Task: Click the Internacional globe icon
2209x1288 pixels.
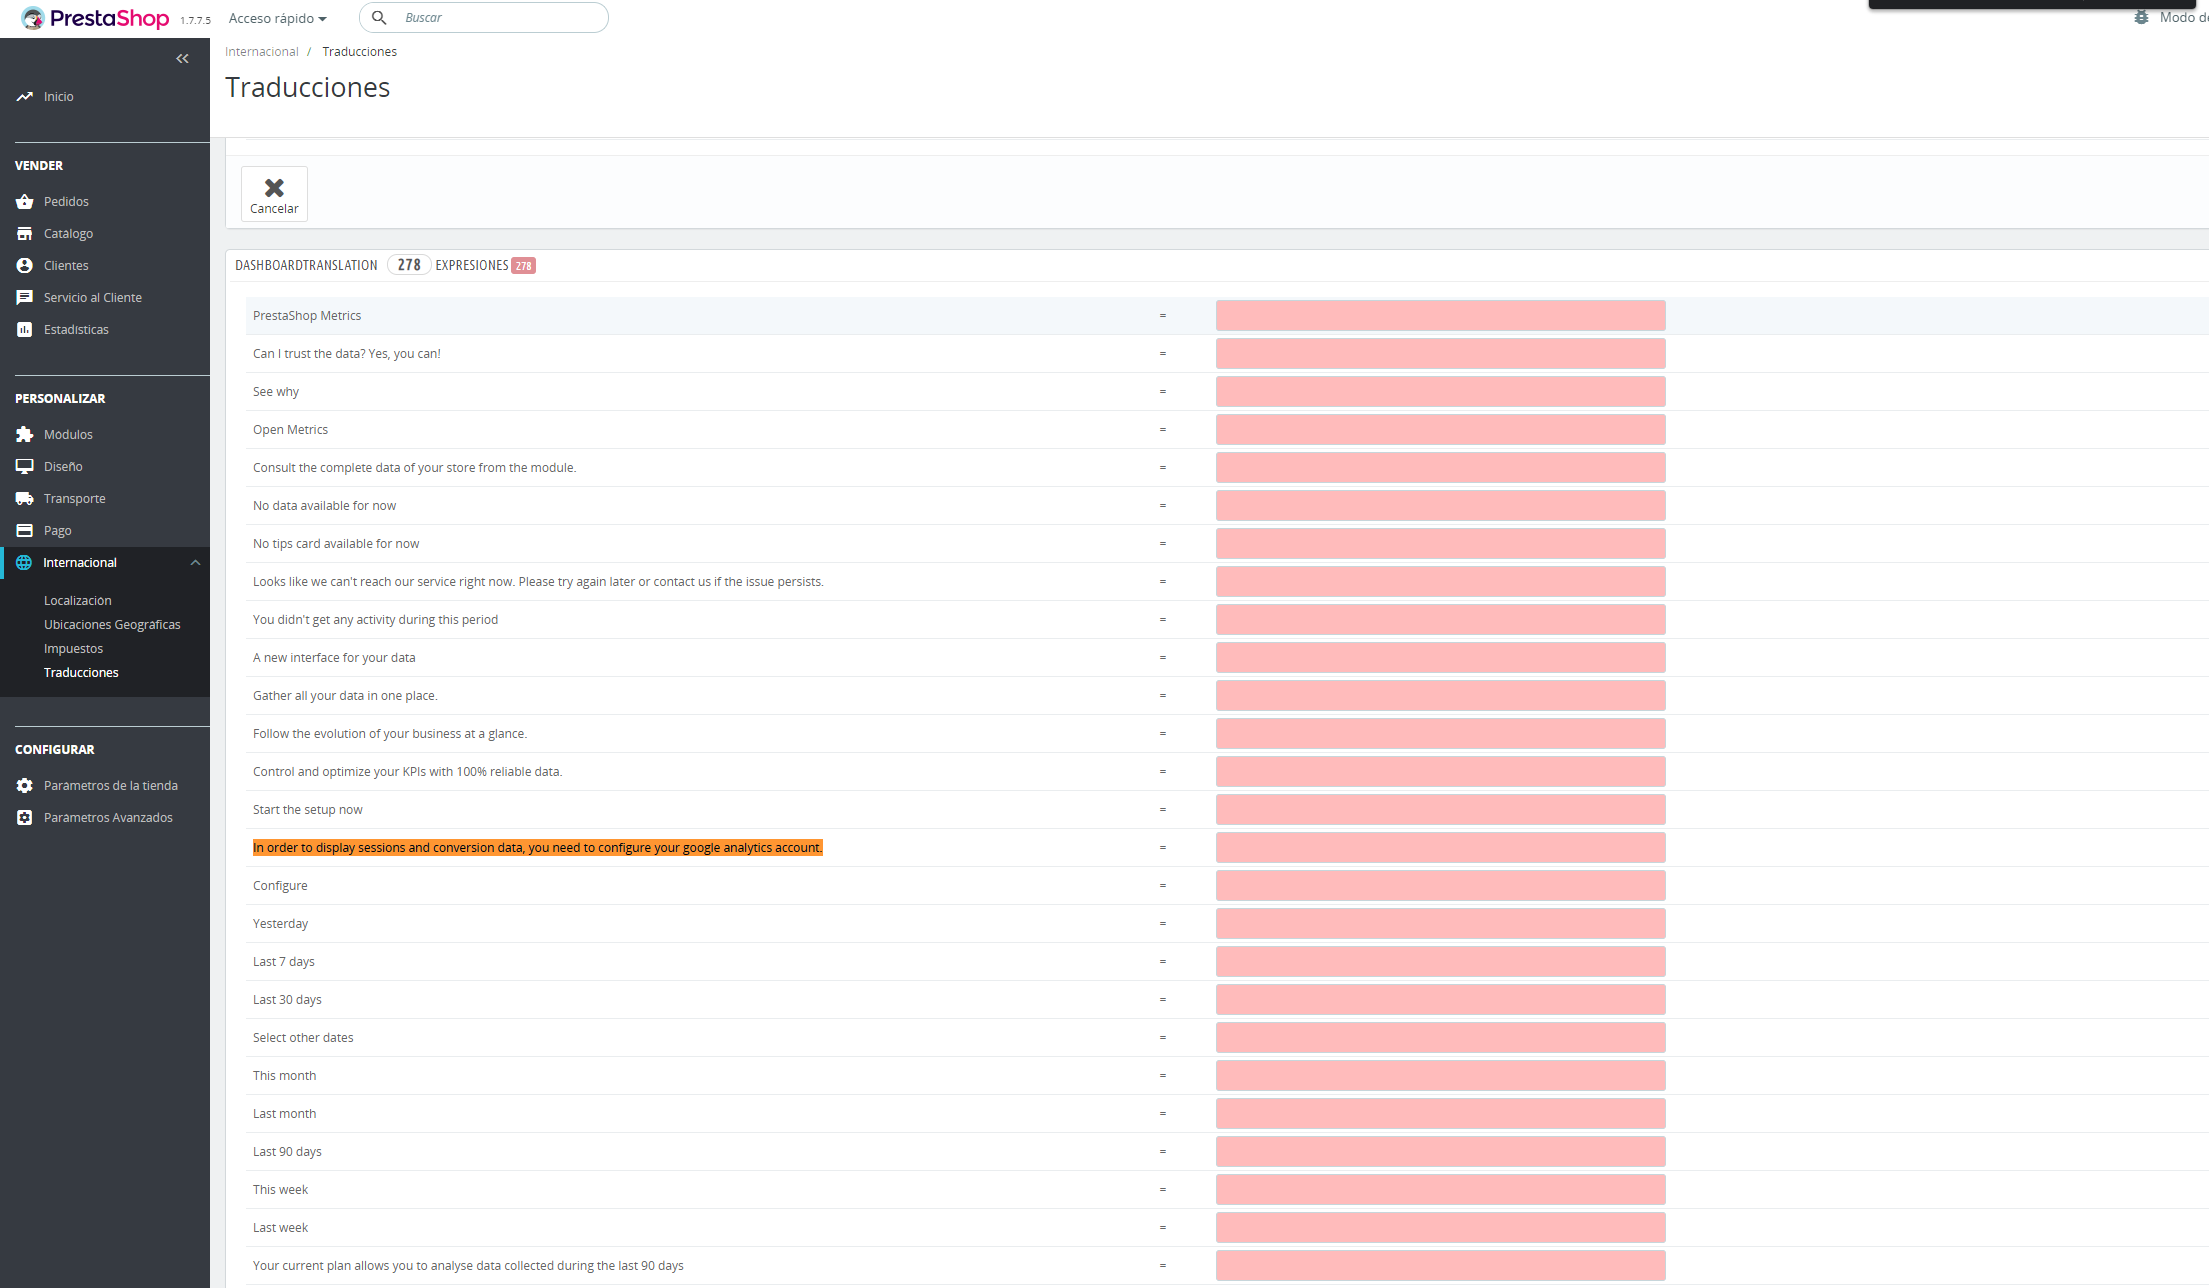Action: (x=24, y=562)
